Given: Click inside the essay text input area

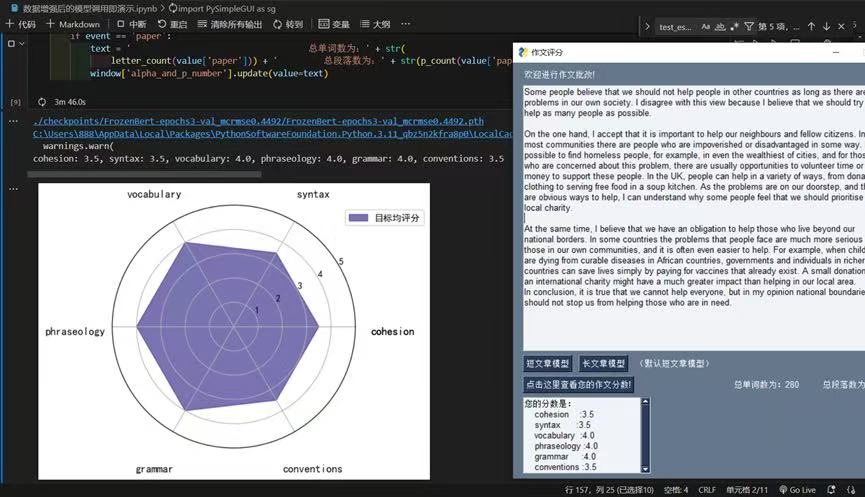Looking at the screenshot, I should [694, 218].
